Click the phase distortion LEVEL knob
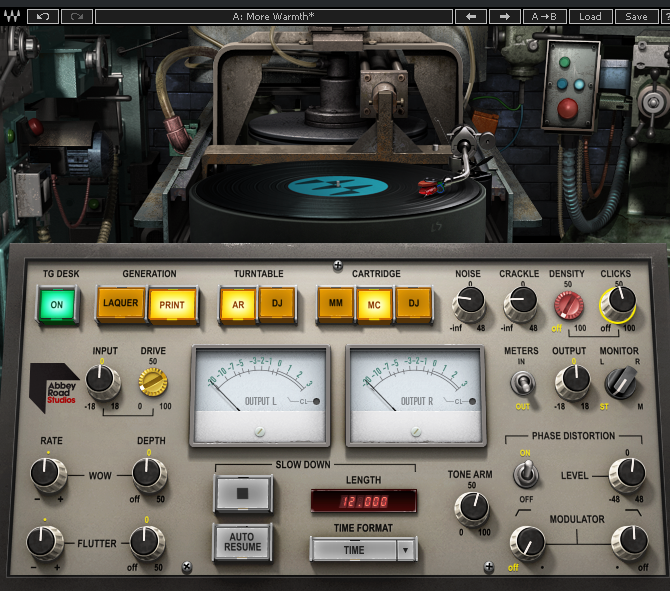 (627, 475)
